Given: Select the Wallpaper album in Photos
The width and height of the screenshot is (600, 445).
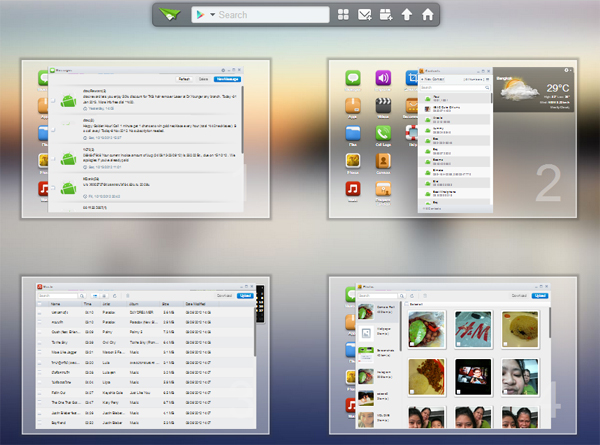Looking at the screenshot, I should [378, 333].
